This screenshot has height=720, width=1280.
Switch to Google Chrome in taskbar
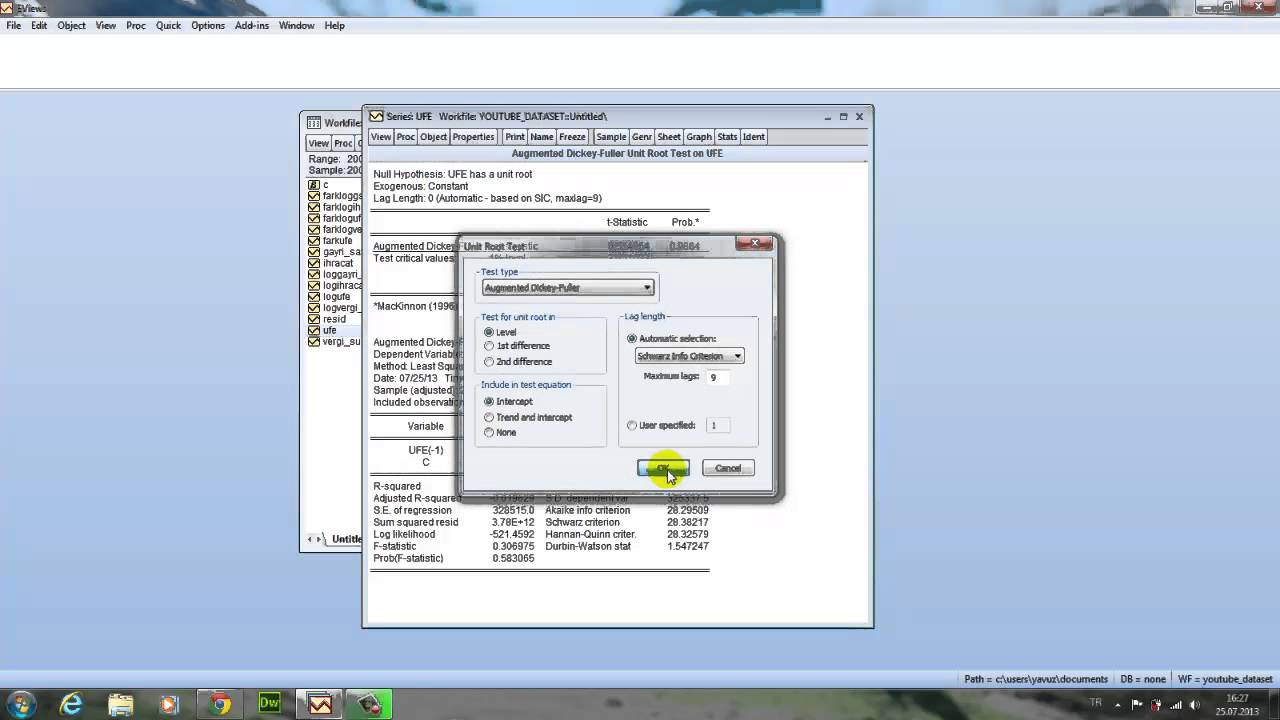(x=220, y=704)
